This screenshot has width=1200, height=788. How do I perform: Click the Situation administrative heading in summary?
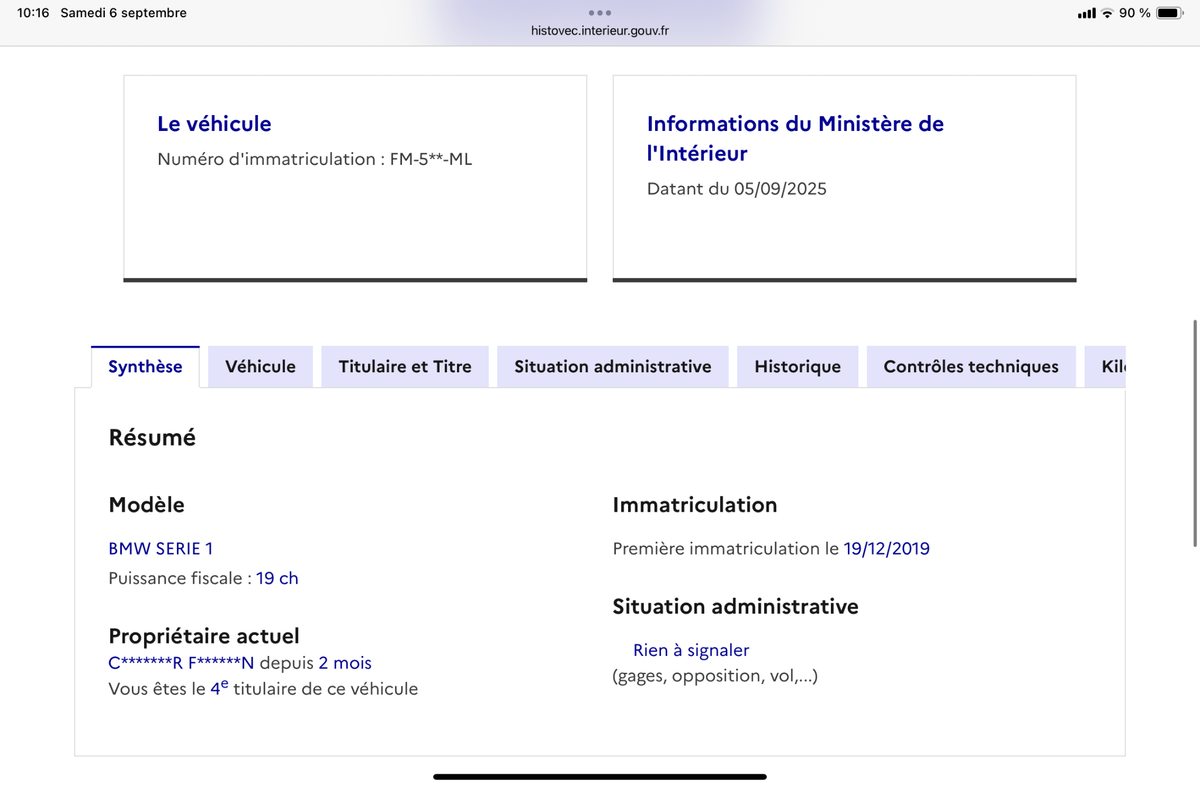tap(735, 606)
